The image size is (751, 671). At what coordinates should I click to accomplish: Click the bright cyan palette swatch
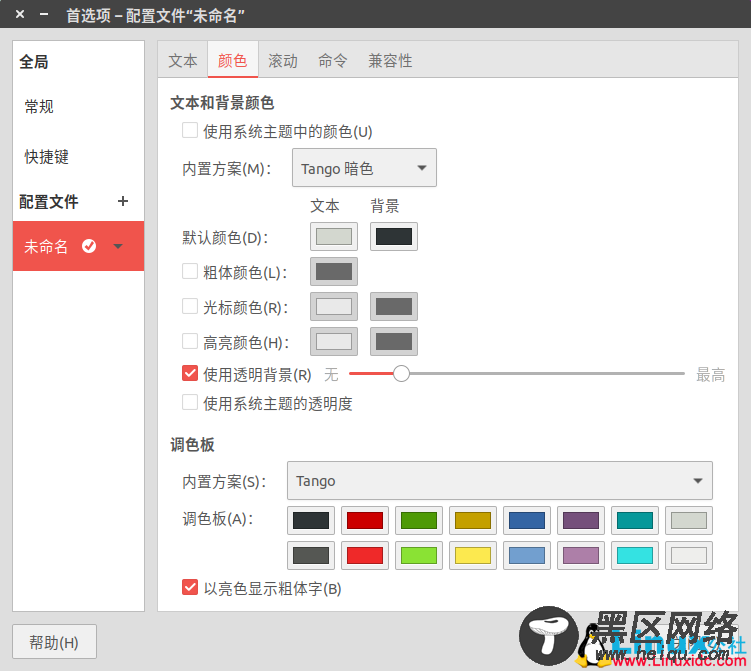click(x=635, y=556)
